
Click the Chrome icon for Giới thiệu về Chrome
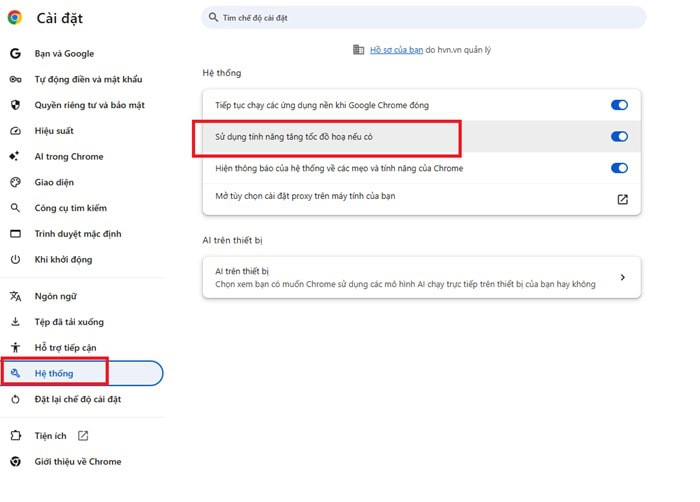pyautogui.click(x=15, y=461)
